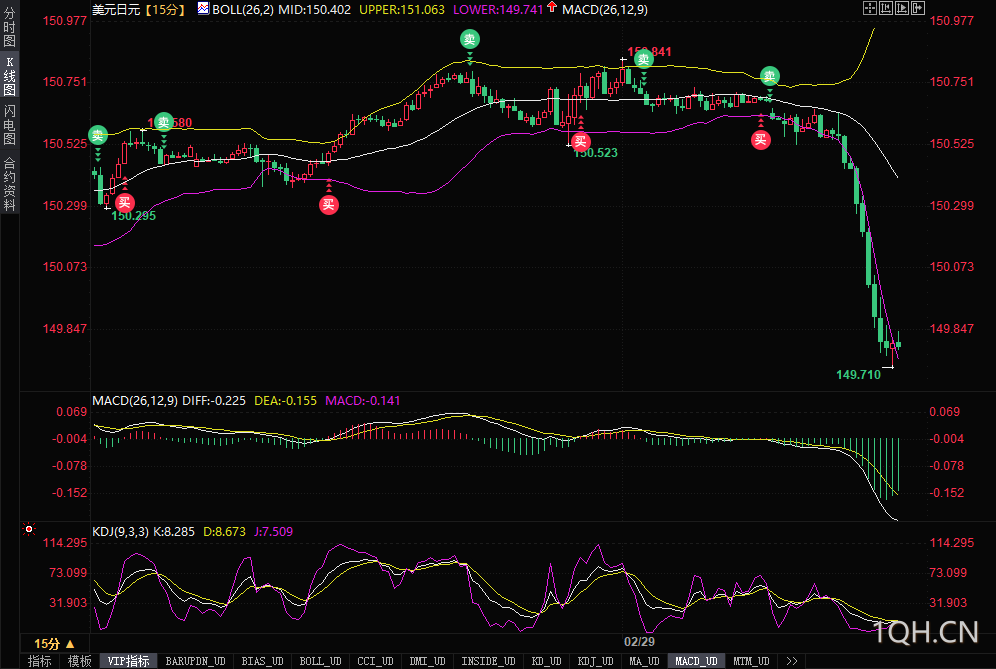996x669 pixels.
Task: Select the 卖 sell marker beside 150.841 label
Action: [x=643, y=60]
